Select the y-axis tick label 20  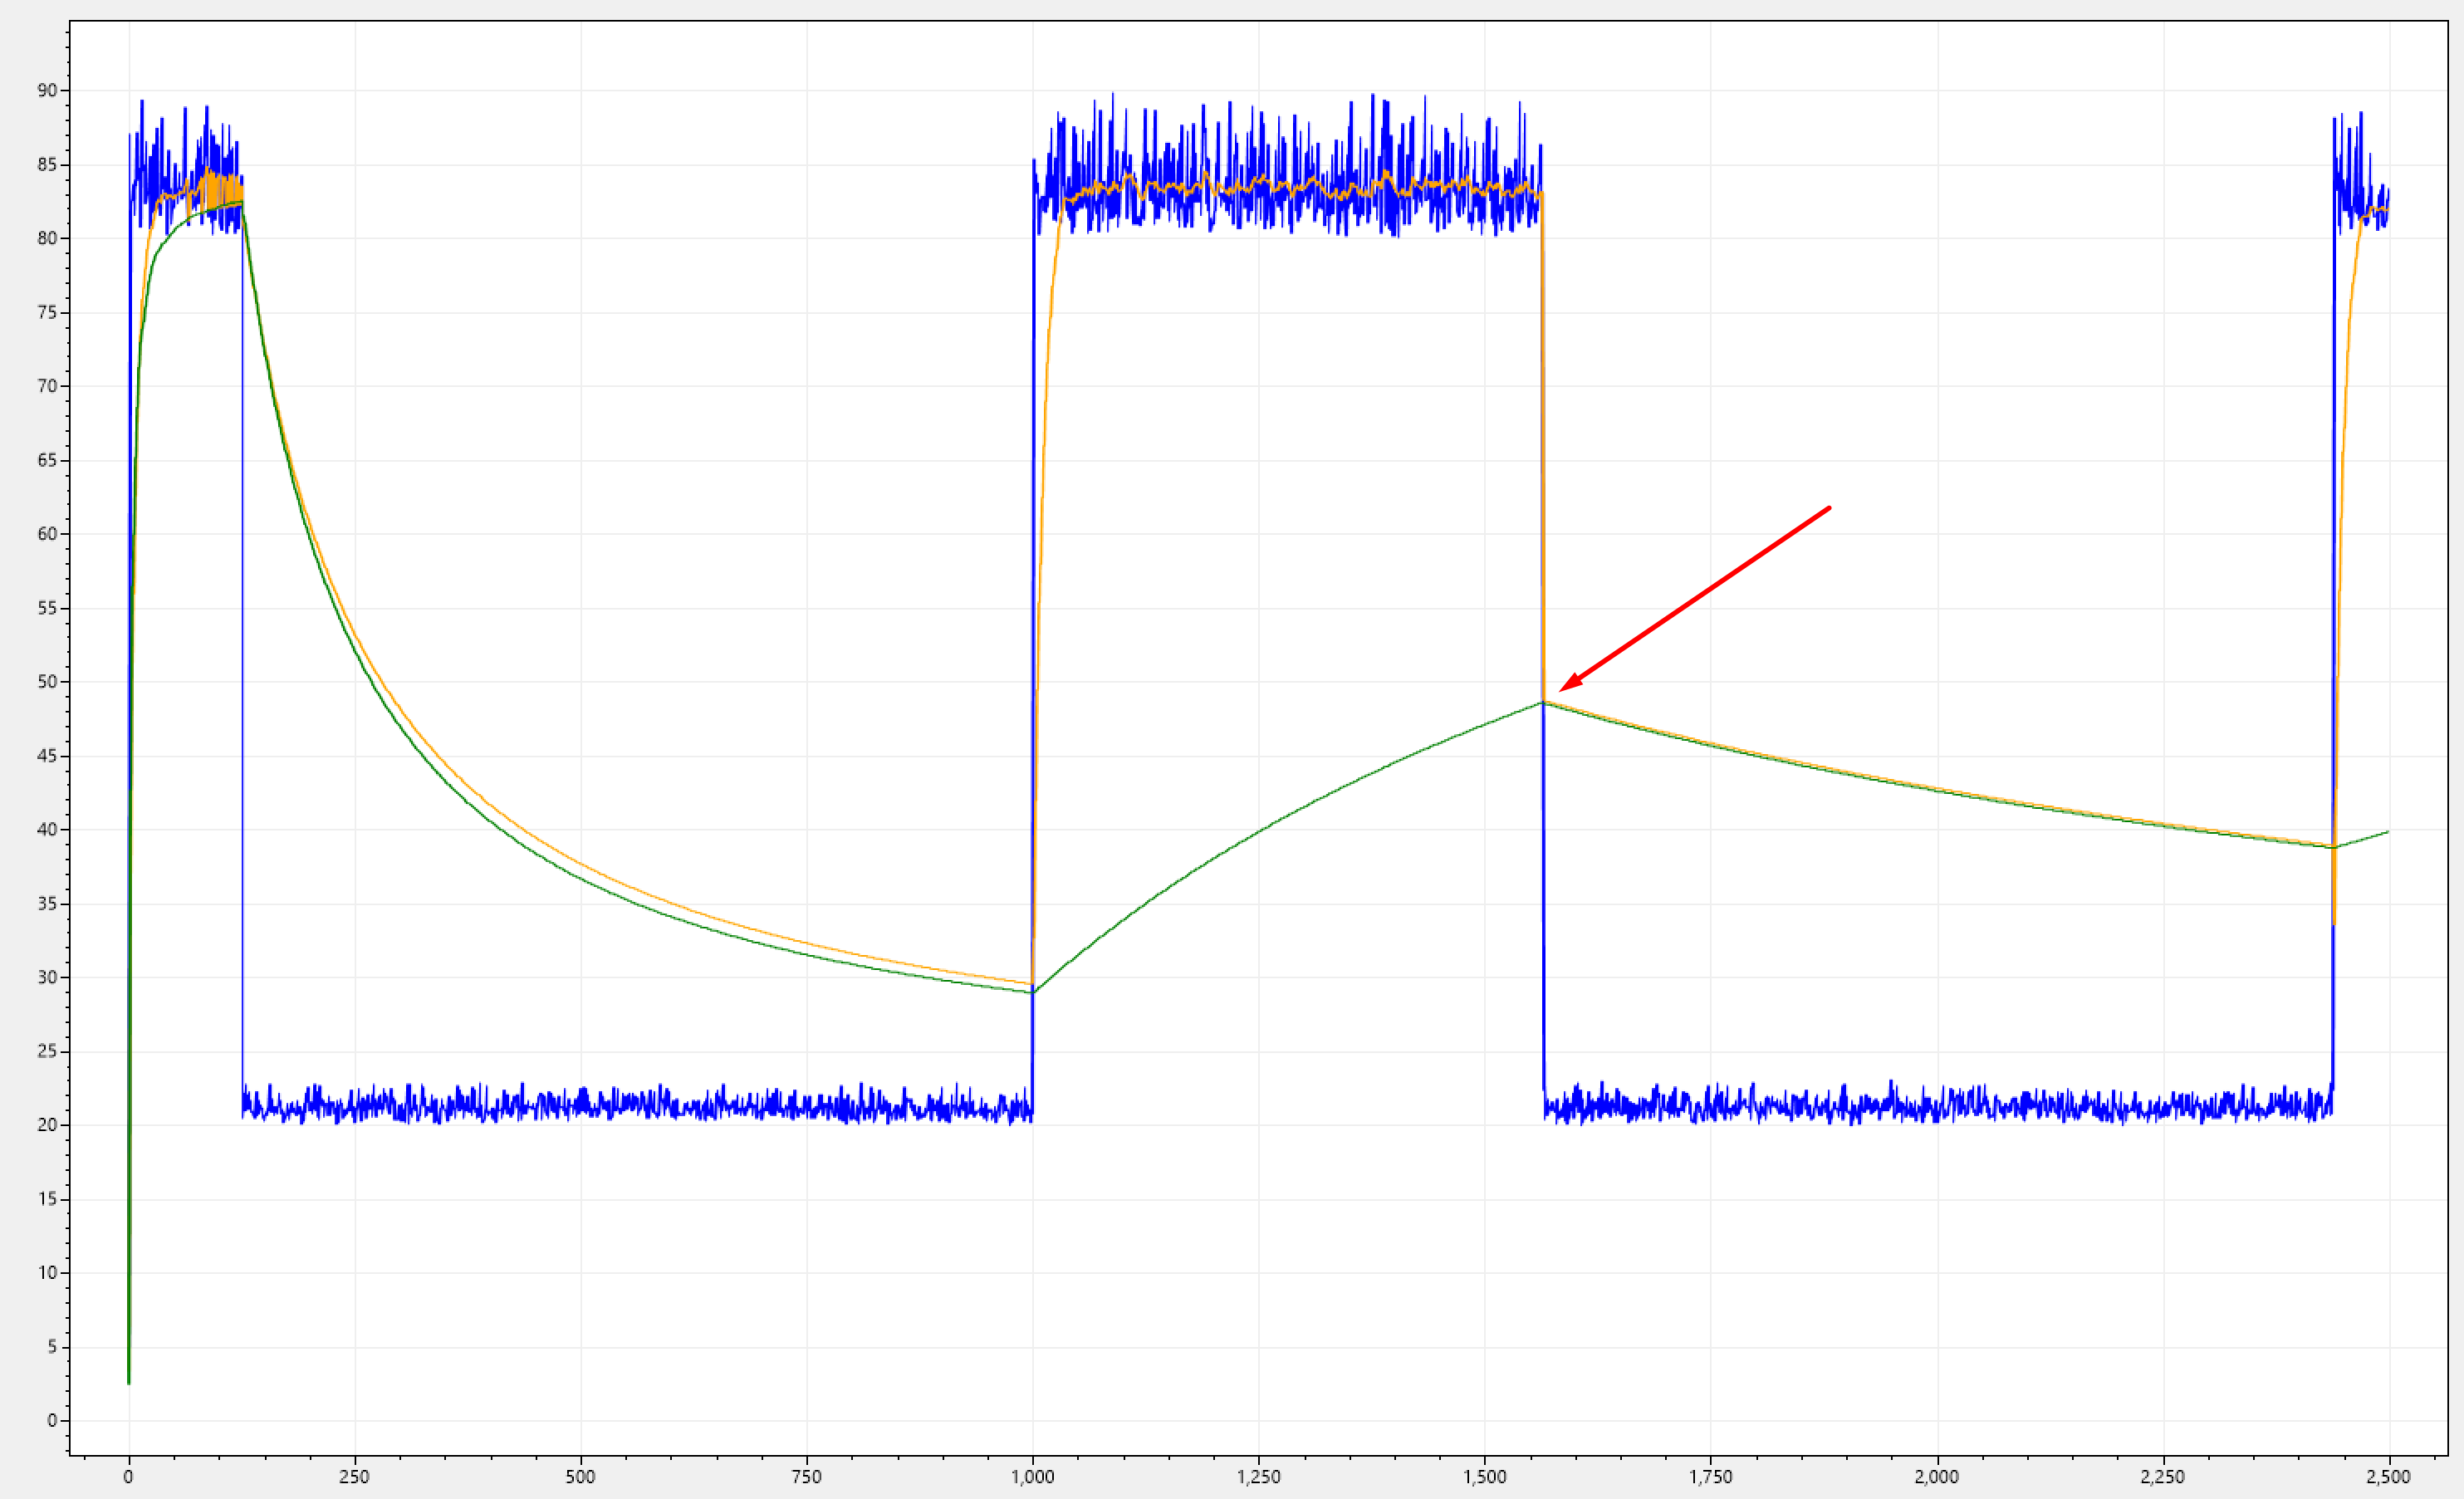coord(47,1124)
